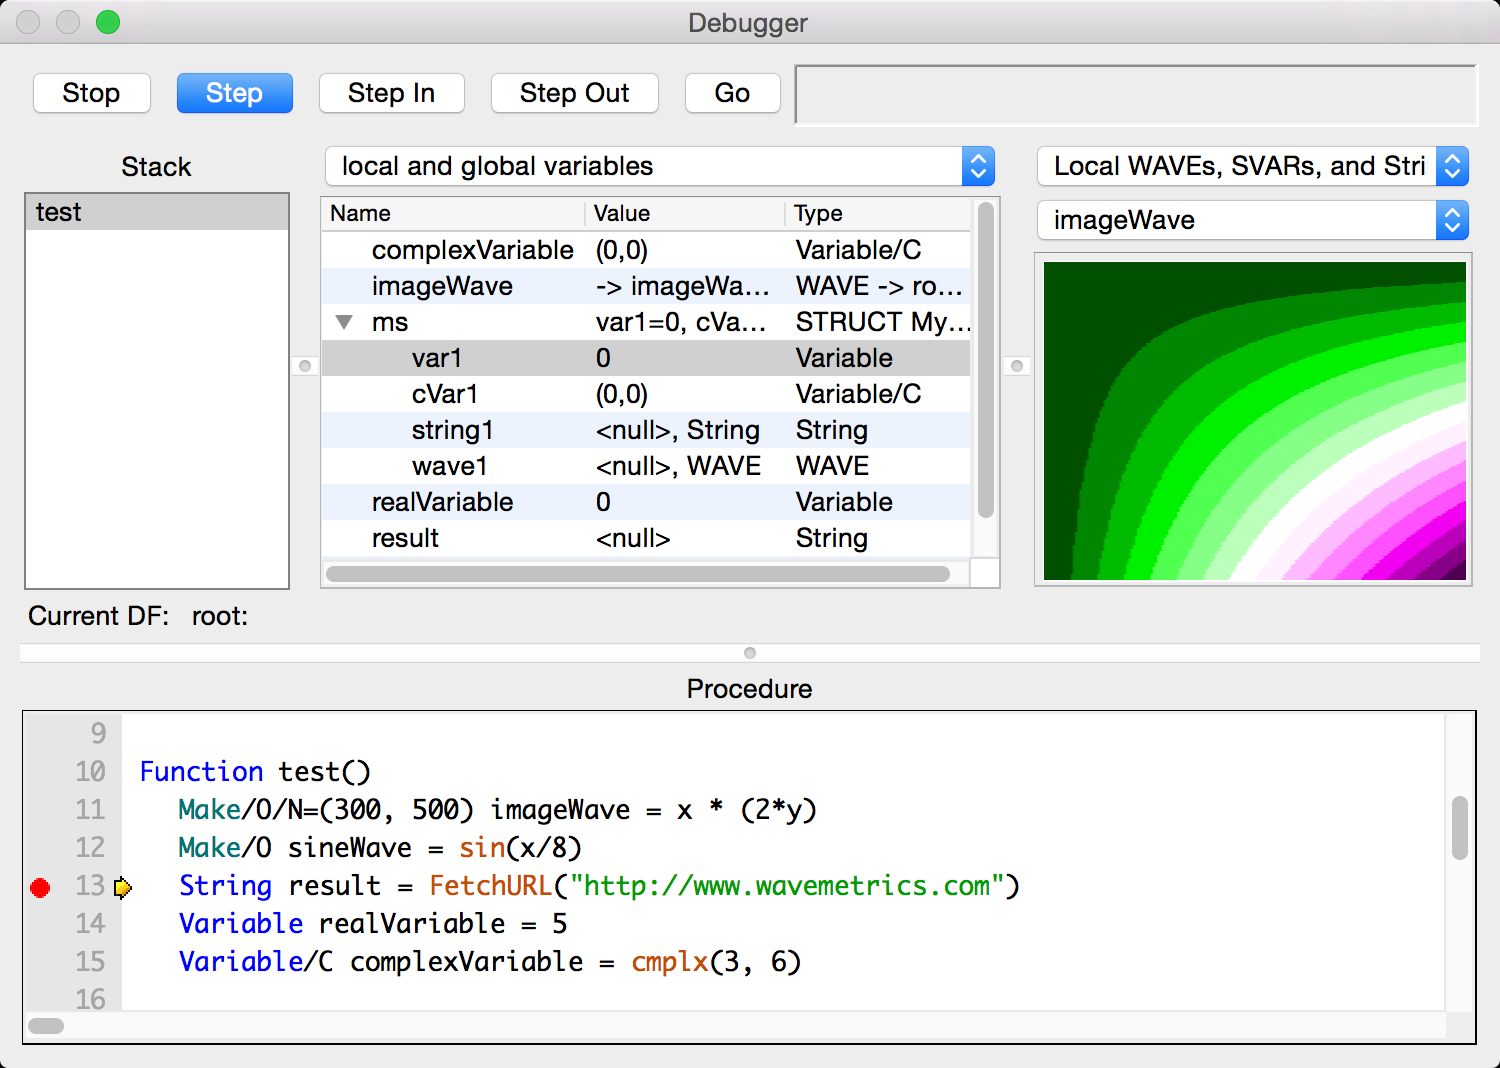Select the realVariable row

(646, 502)
